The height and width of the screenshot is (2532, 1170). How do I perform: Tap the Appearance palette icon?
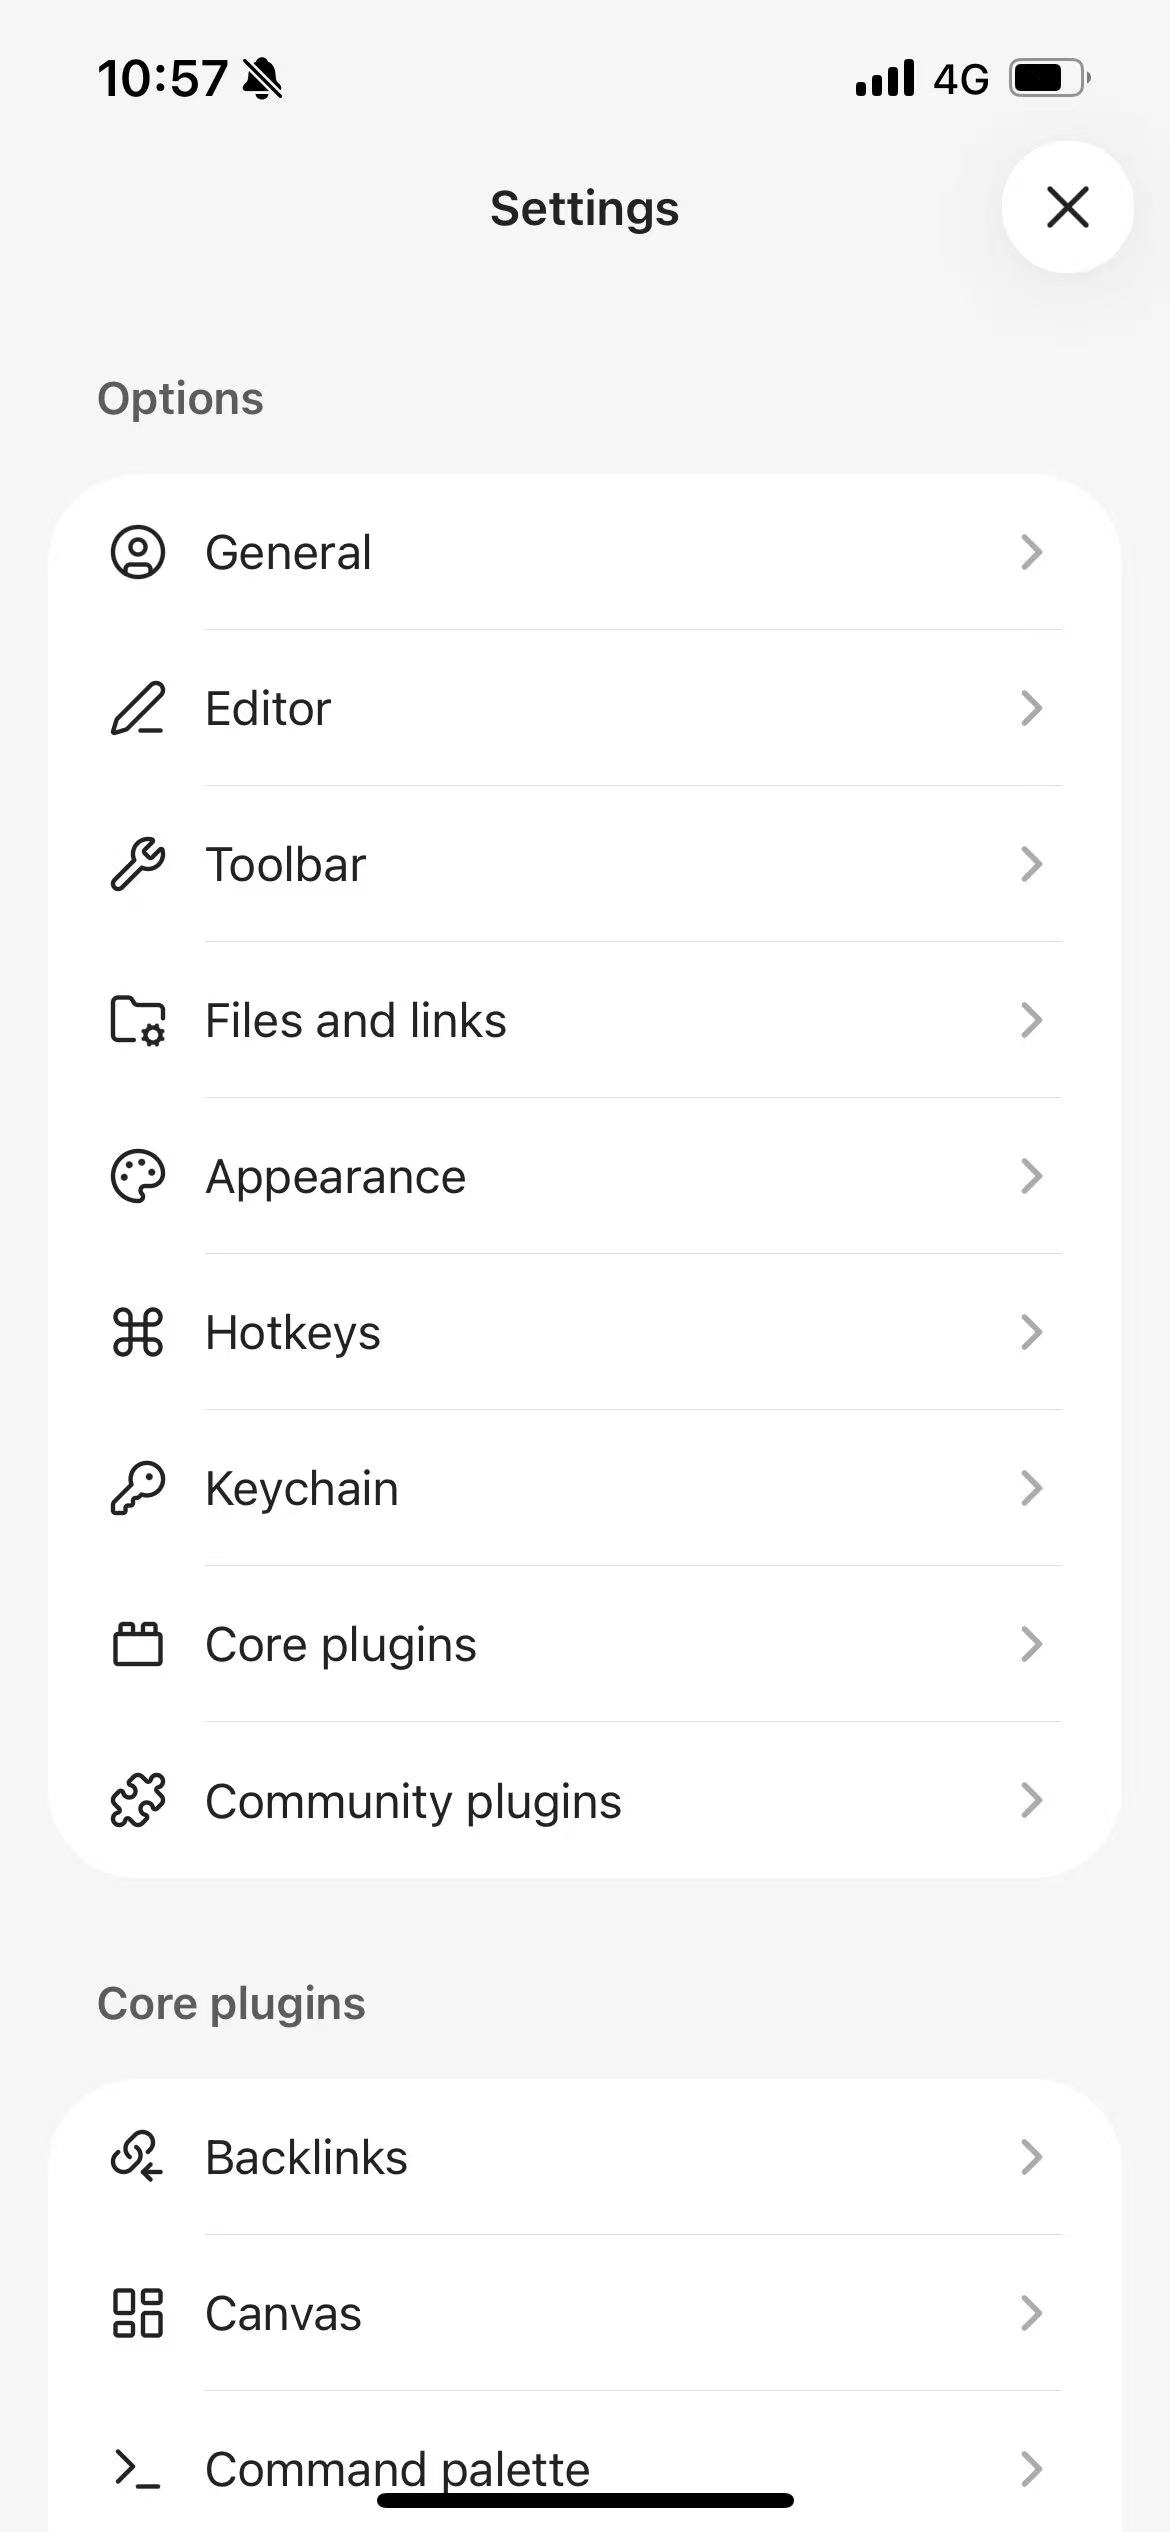pyautogui.click(x=137, y=1176)
